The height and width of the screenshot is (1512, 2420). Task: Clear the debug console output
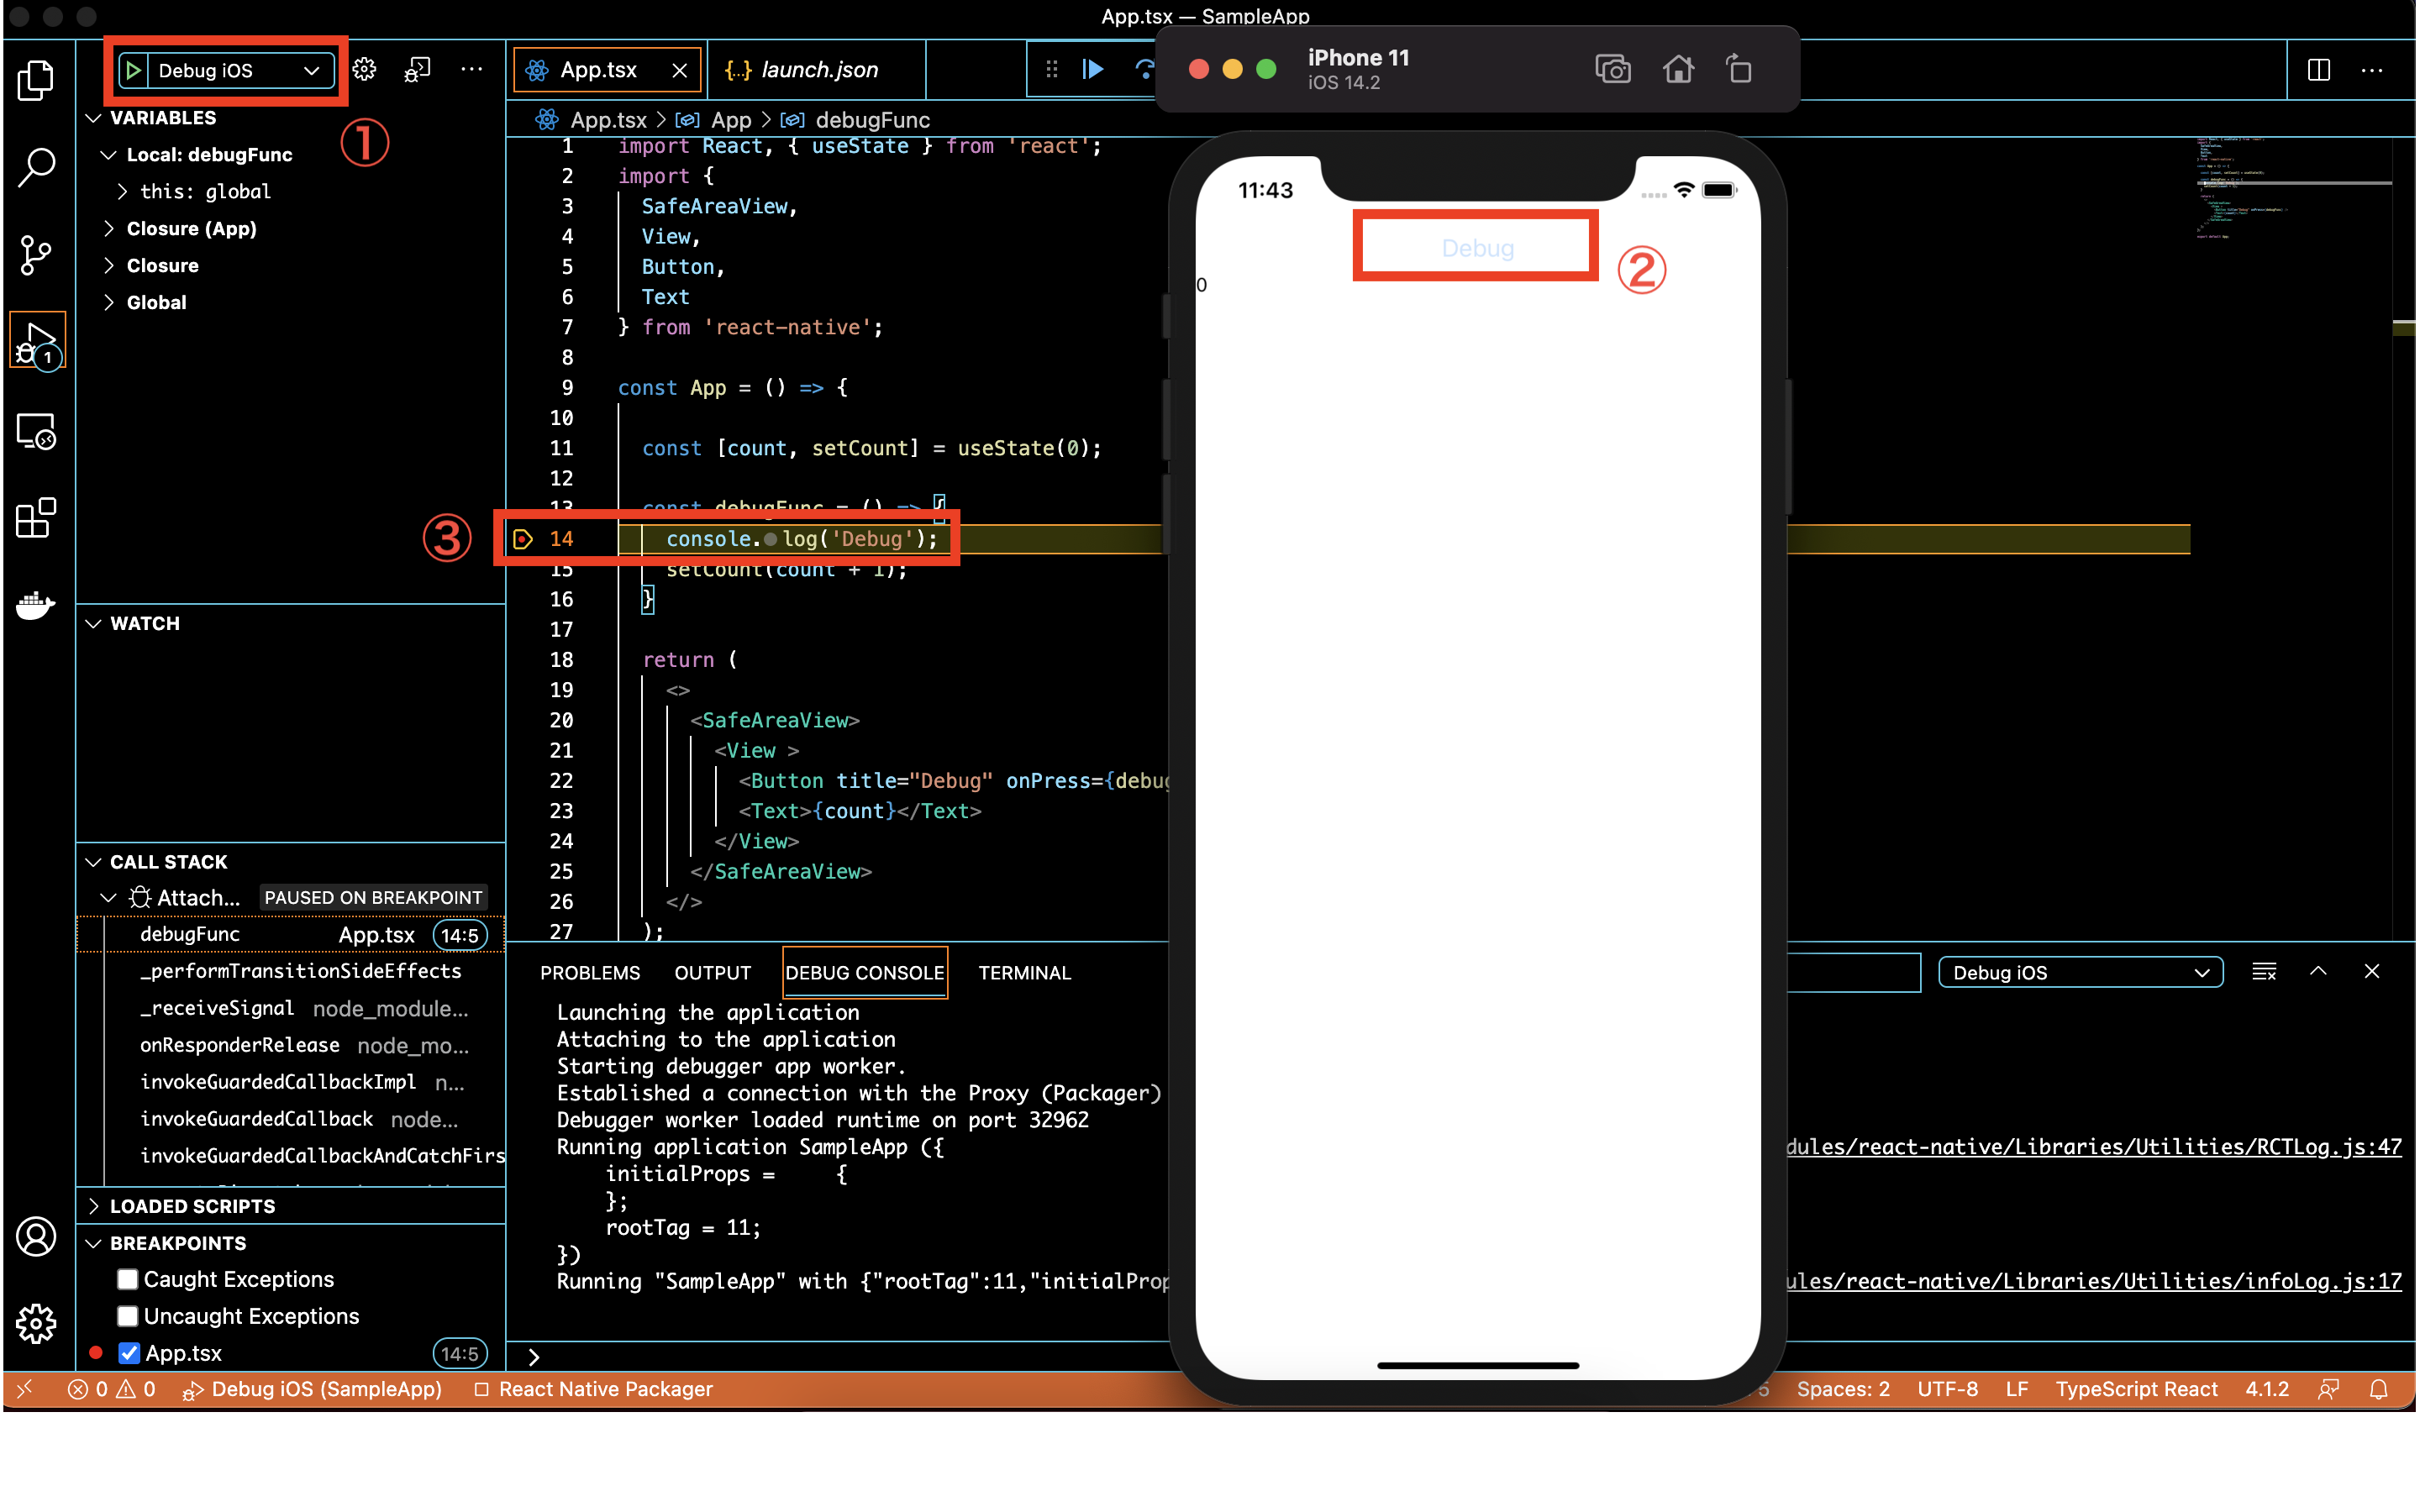2264,970
